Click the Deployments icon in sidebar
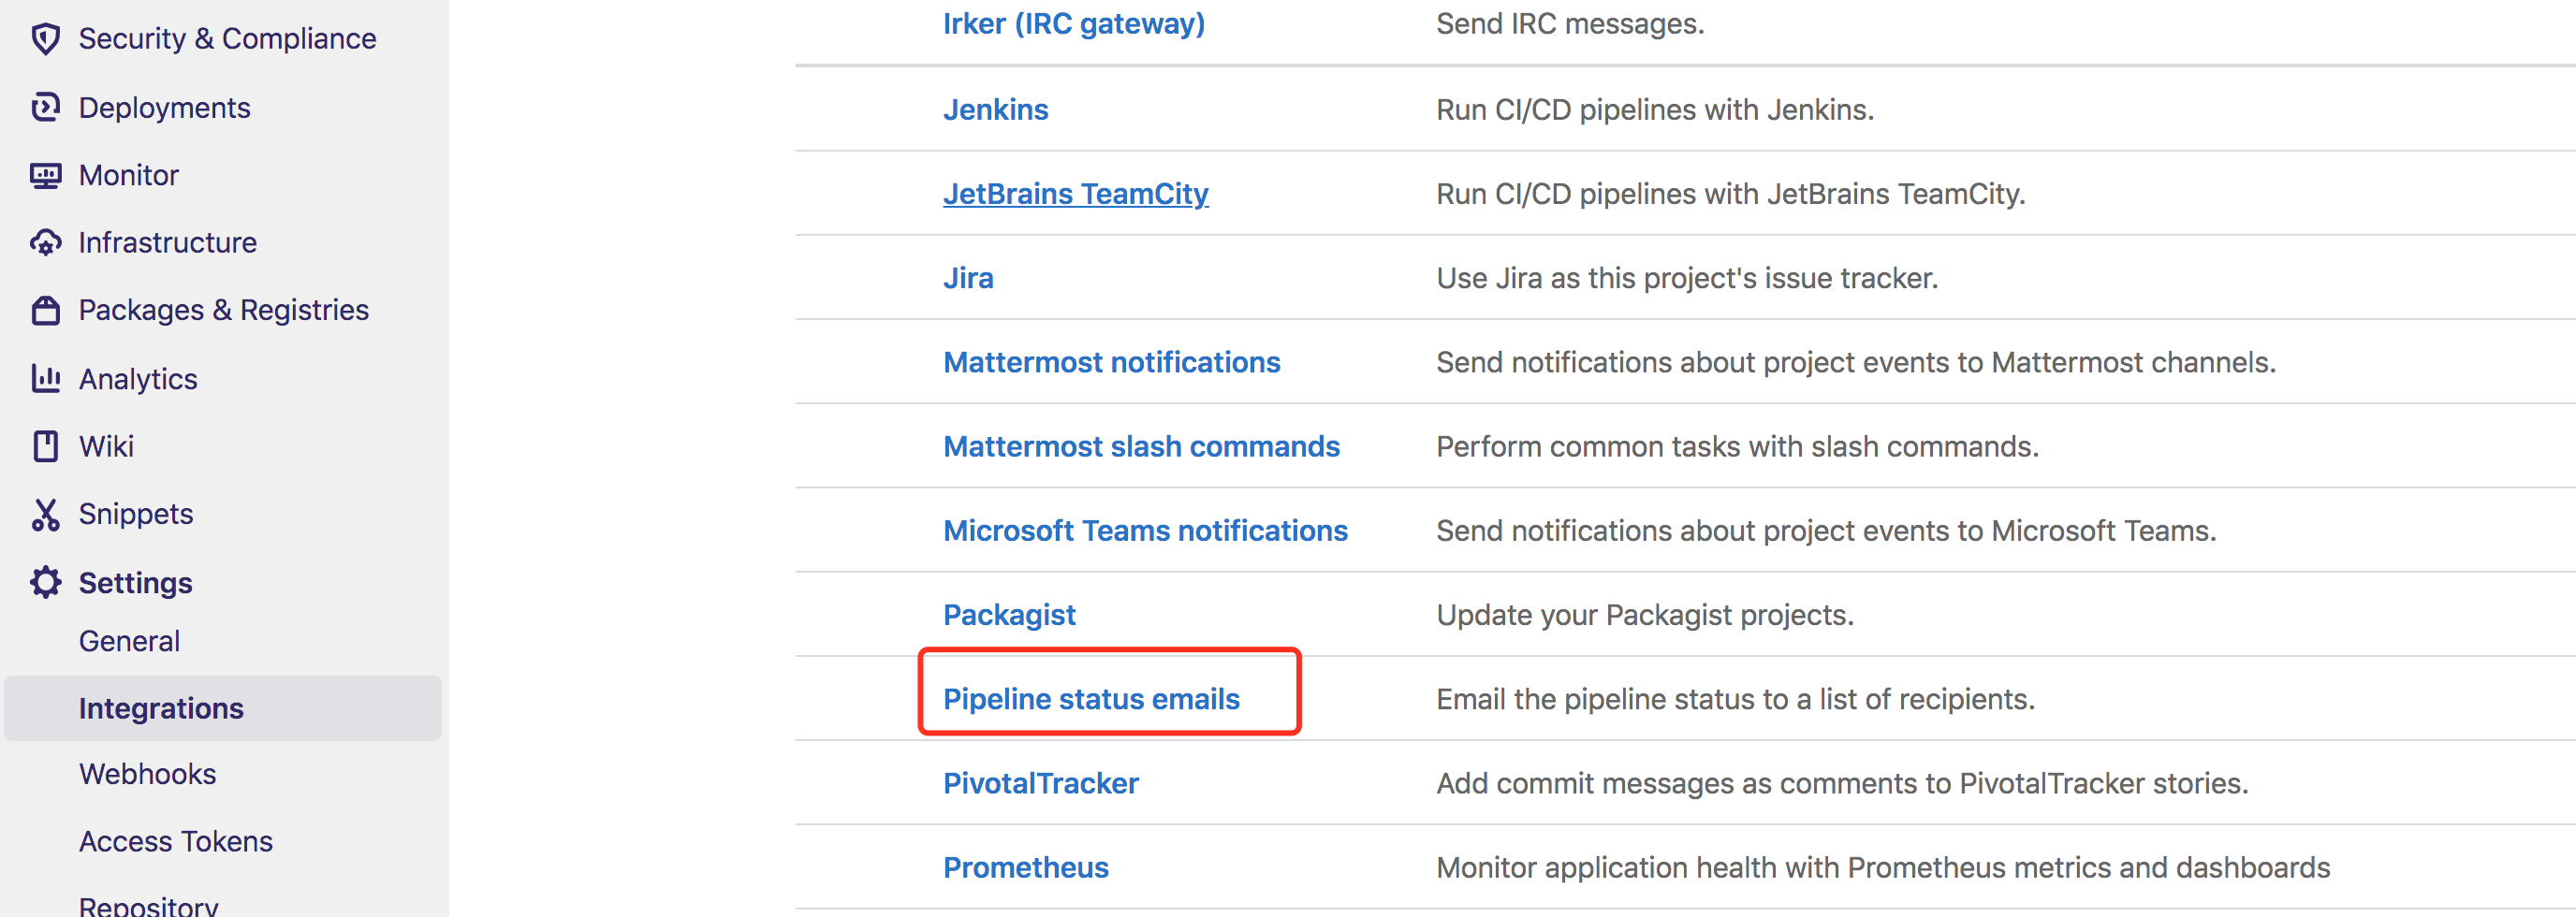 (45, 107)
